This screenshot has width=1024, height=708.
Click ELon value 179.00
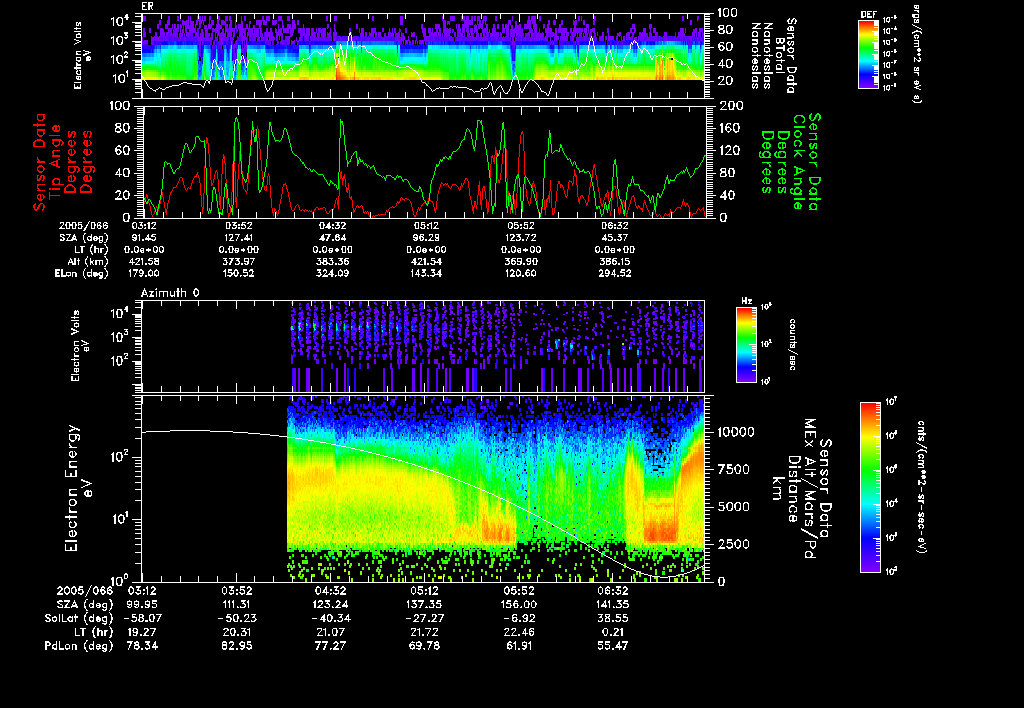144,274
